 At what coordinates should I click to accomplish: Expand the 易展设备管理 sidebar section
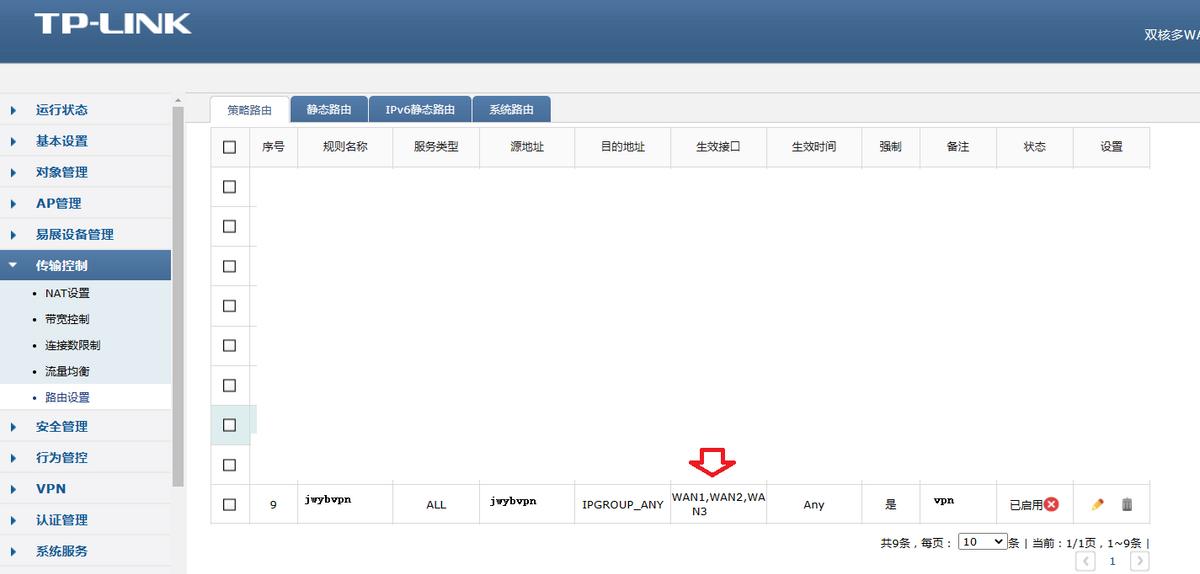pyautogui.click(x=85, y=234)
